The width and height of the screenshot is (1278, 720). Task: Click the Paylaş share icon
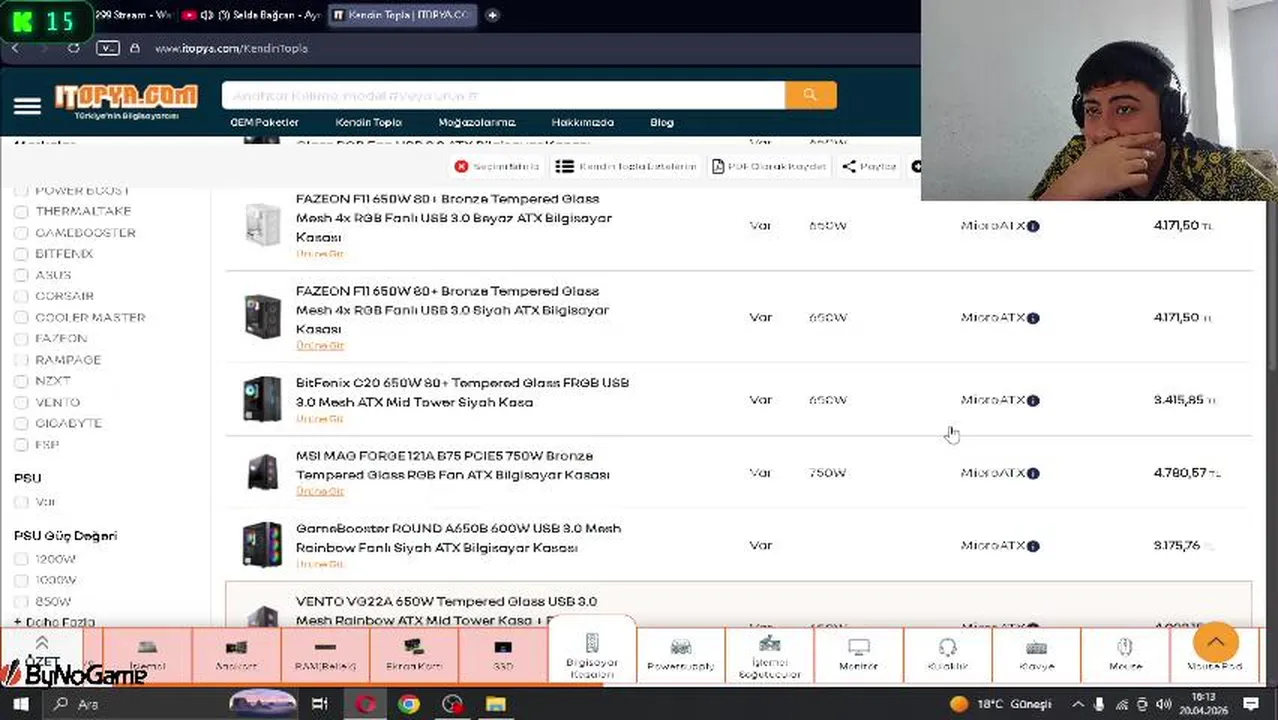(x=849, y=166)
